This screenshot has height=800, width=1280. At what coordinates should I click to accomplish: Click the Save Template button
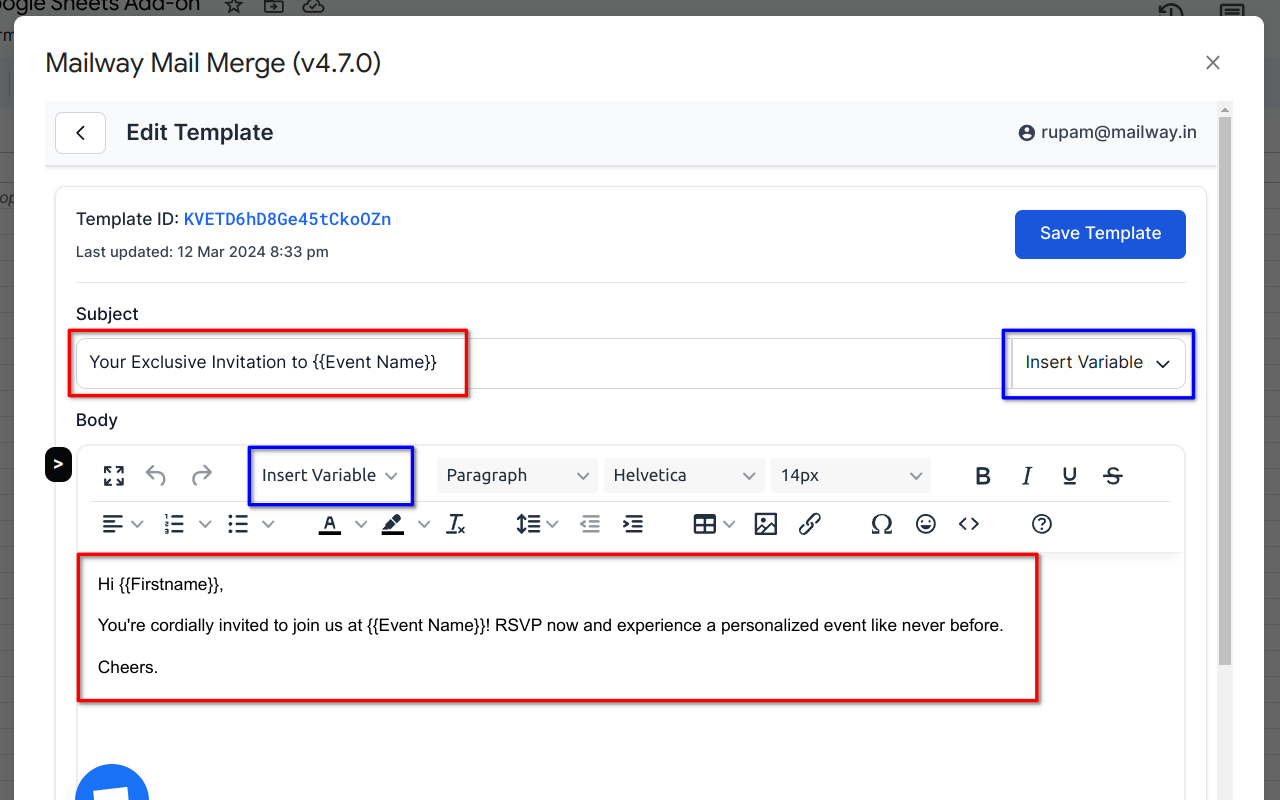click(x=1100, y=234)
